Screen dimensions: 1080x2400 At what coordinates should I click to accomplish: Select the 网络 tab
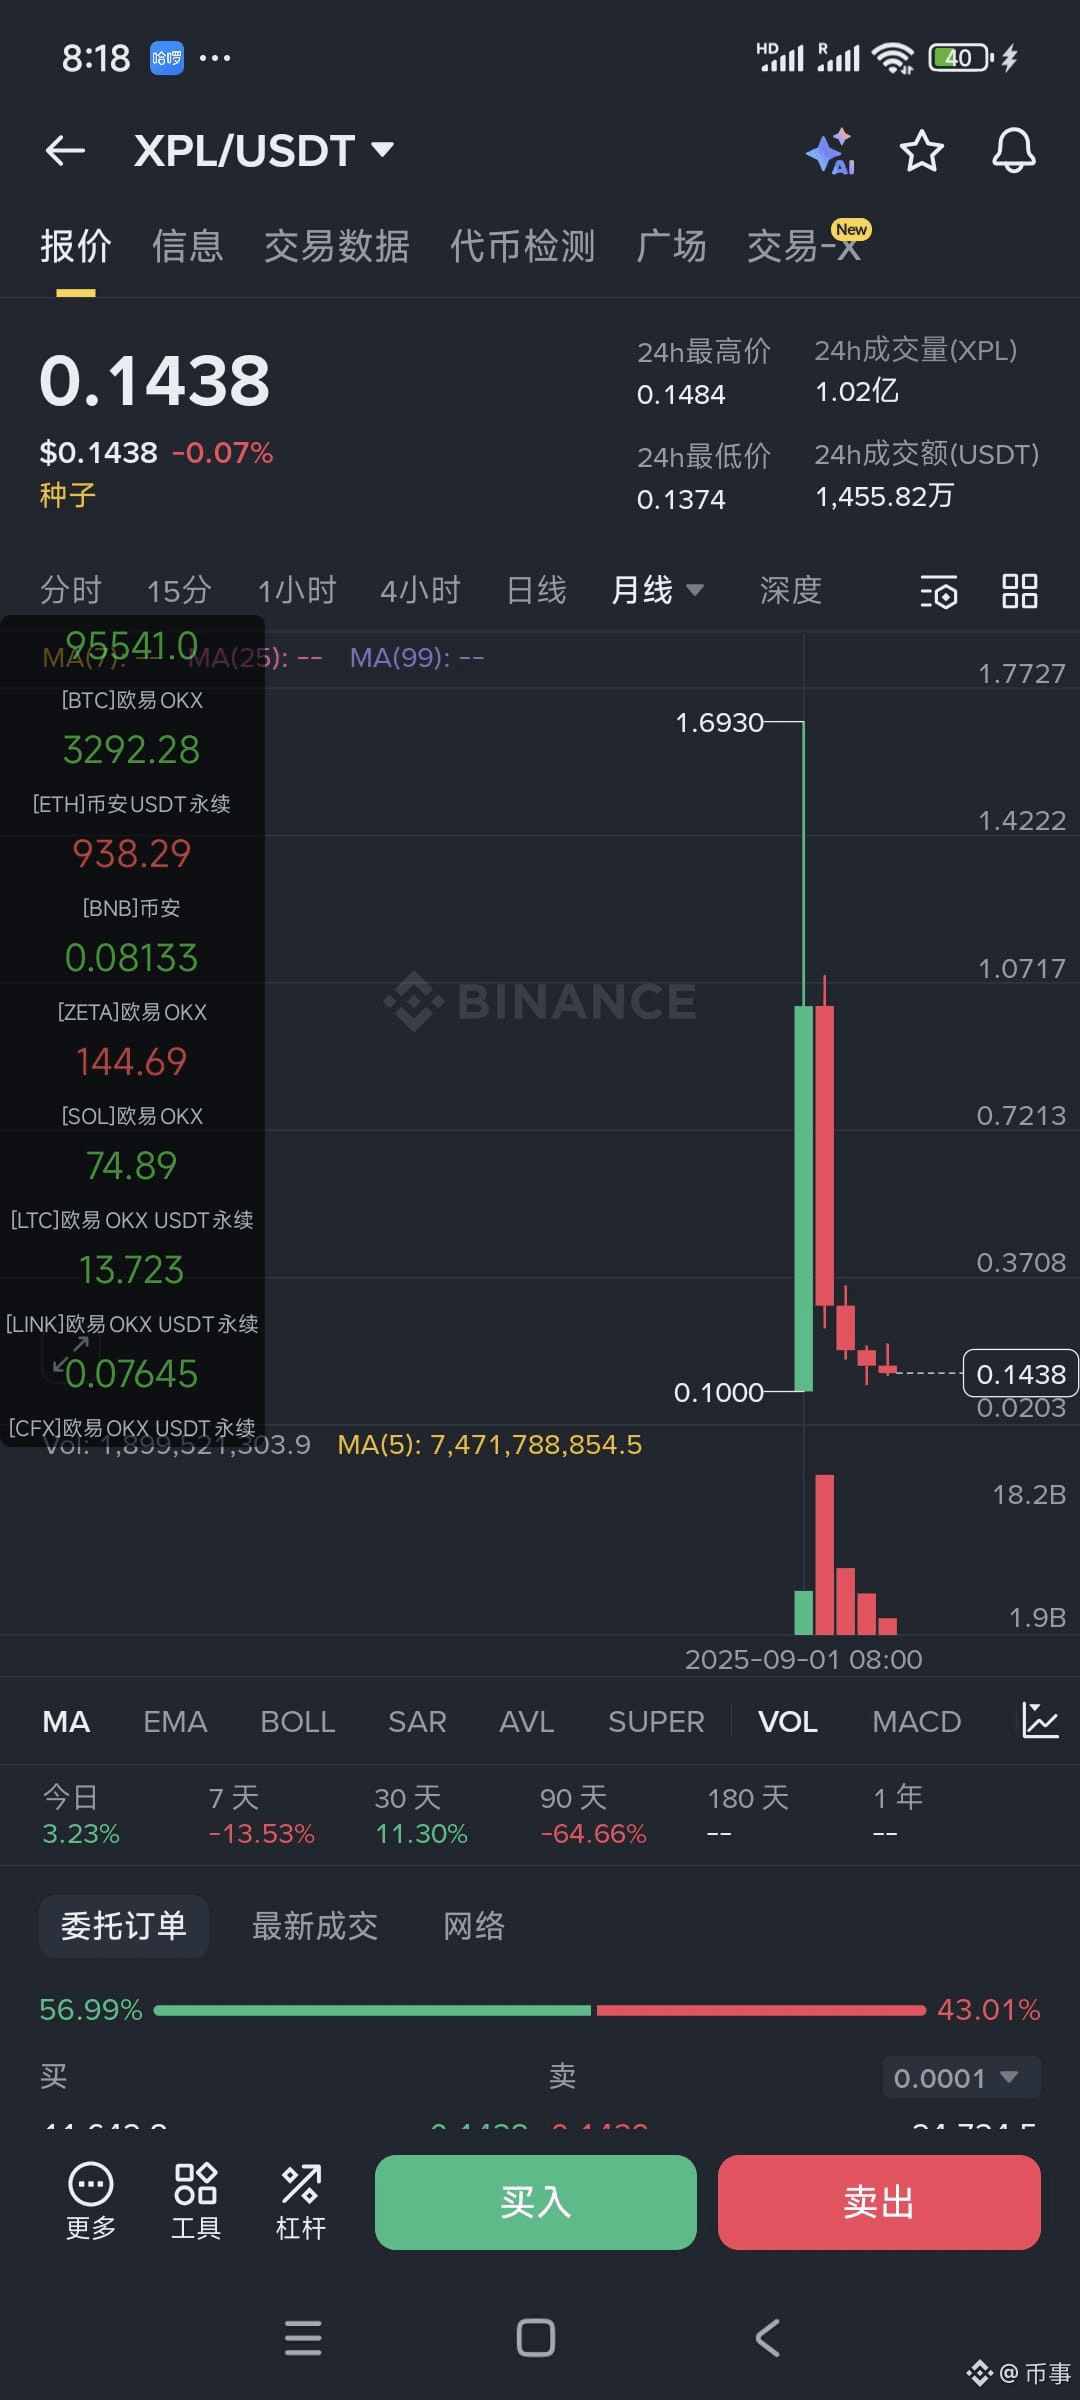pyautogui.click(x=474, y=1926)
